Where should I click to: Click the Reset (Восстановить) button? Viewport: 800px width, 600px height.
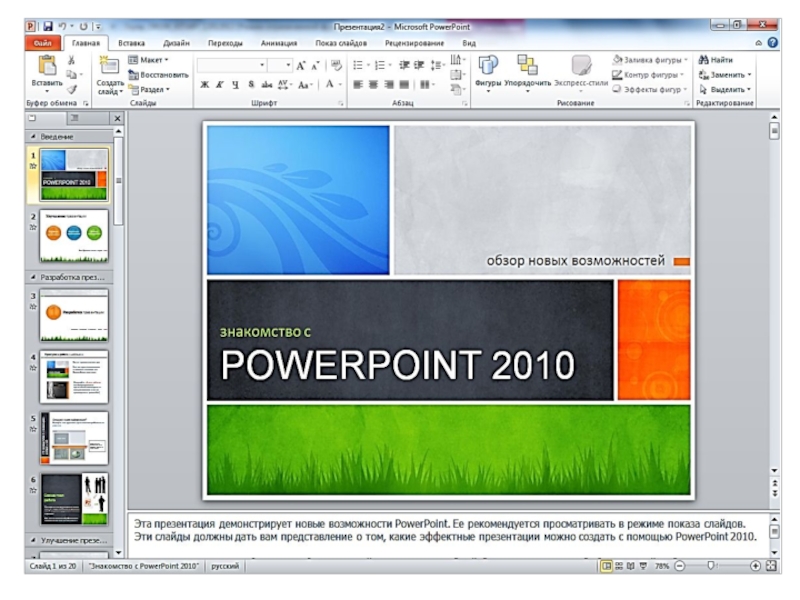point(158,75)
